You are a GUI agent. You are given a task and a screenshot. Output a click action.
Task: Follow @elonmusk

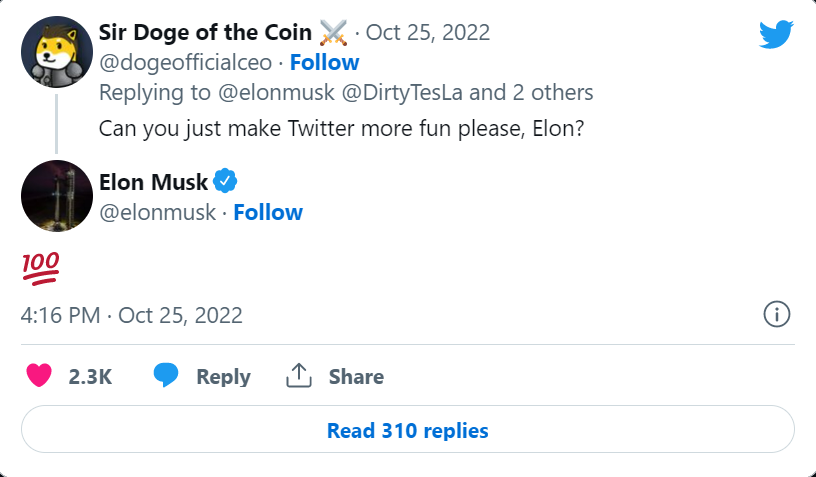pos(268,212)
